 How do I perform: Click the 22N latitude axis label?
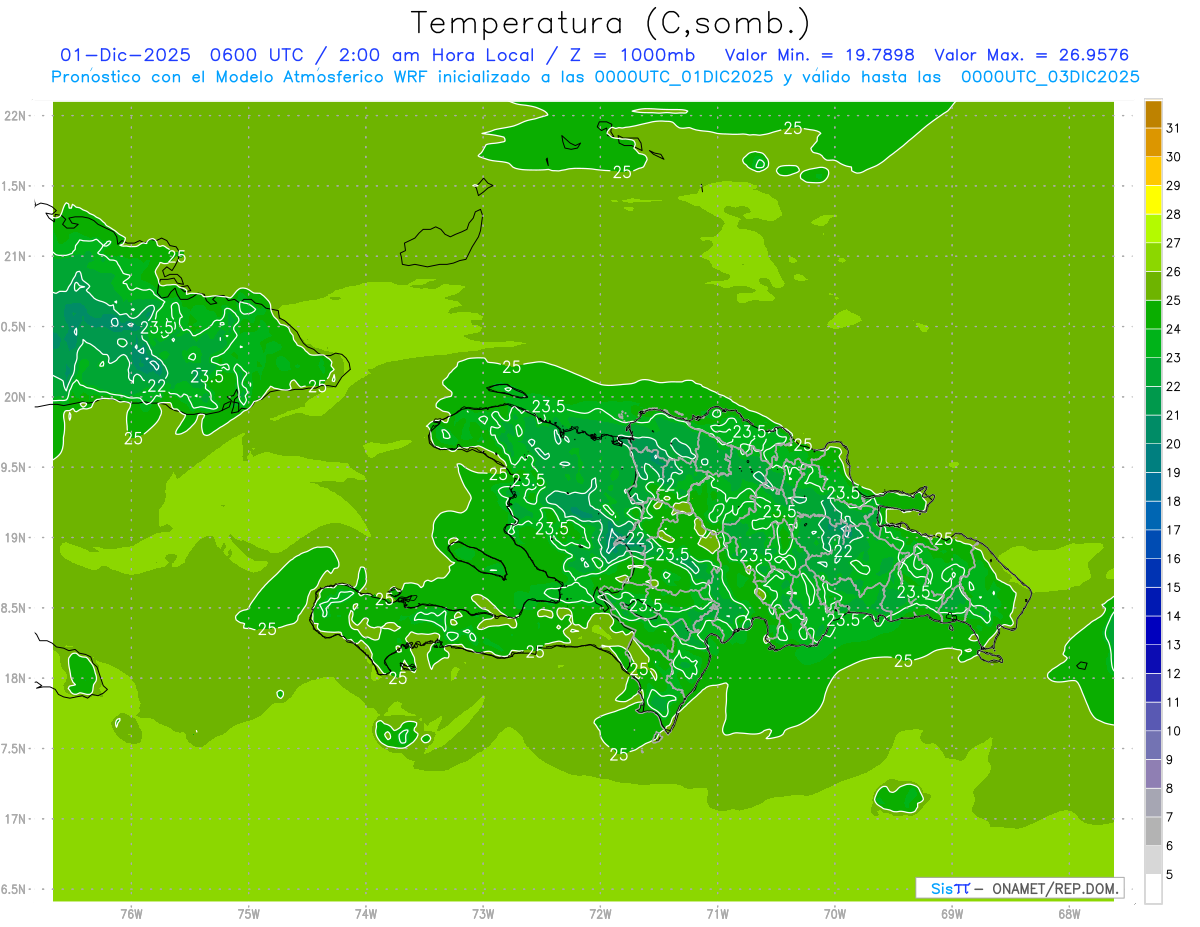pos(16,116)
